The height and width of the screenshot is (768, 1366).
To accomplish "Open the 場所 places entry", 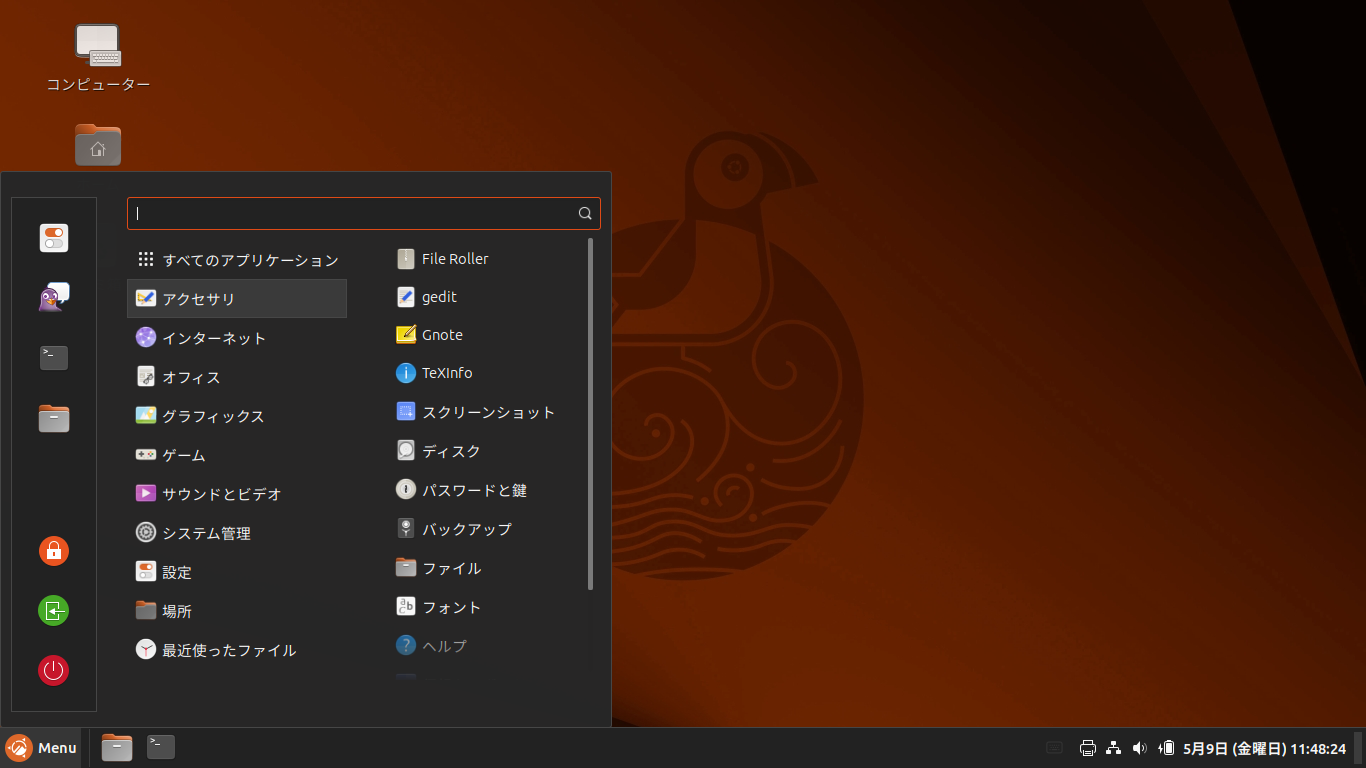I will pyautogui.click(x=175, y=610).
